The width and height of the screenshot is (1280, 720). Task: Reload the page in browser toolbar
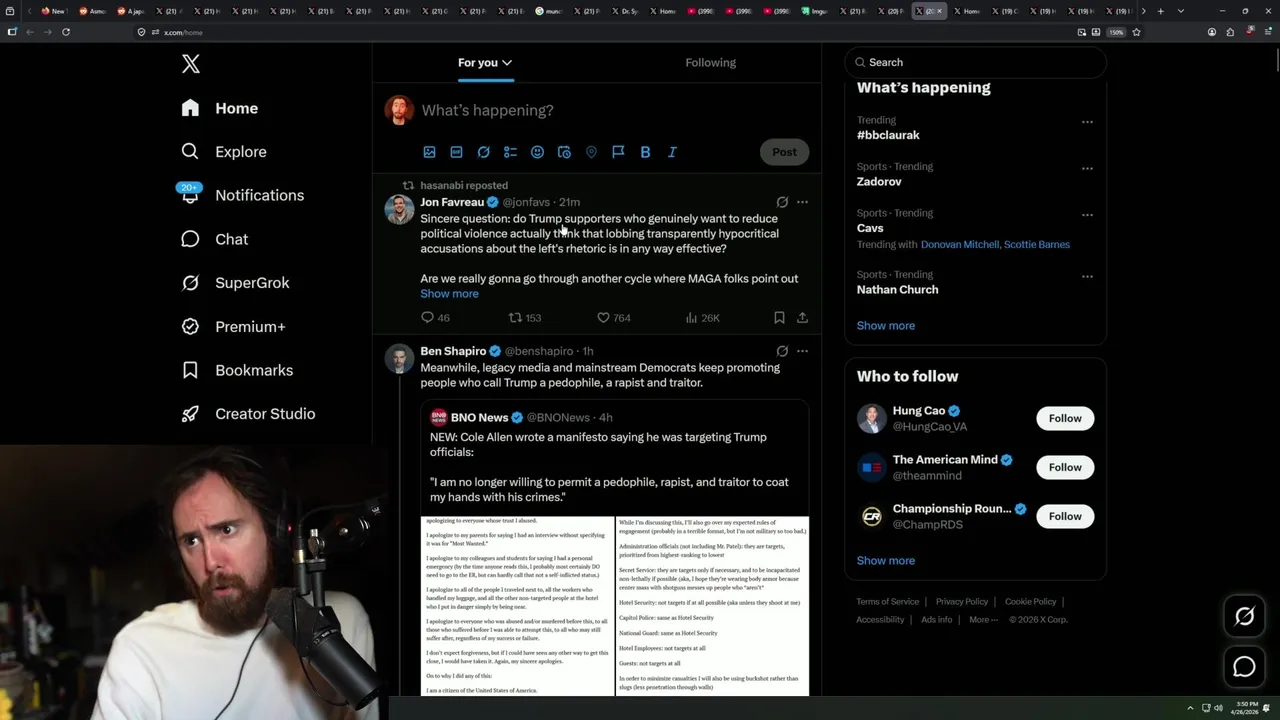(x=66, y=32)
